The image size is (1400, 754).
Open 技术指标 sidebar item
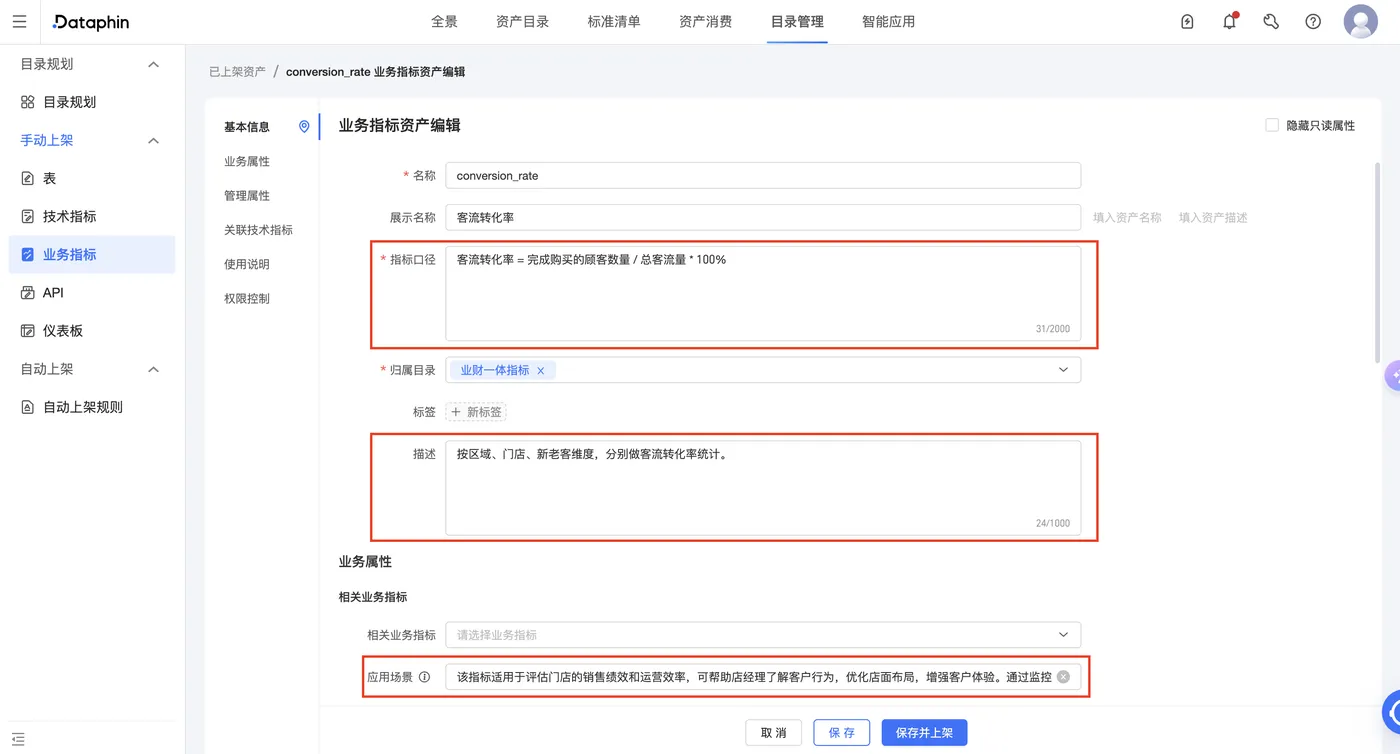[x=92, y=216]
